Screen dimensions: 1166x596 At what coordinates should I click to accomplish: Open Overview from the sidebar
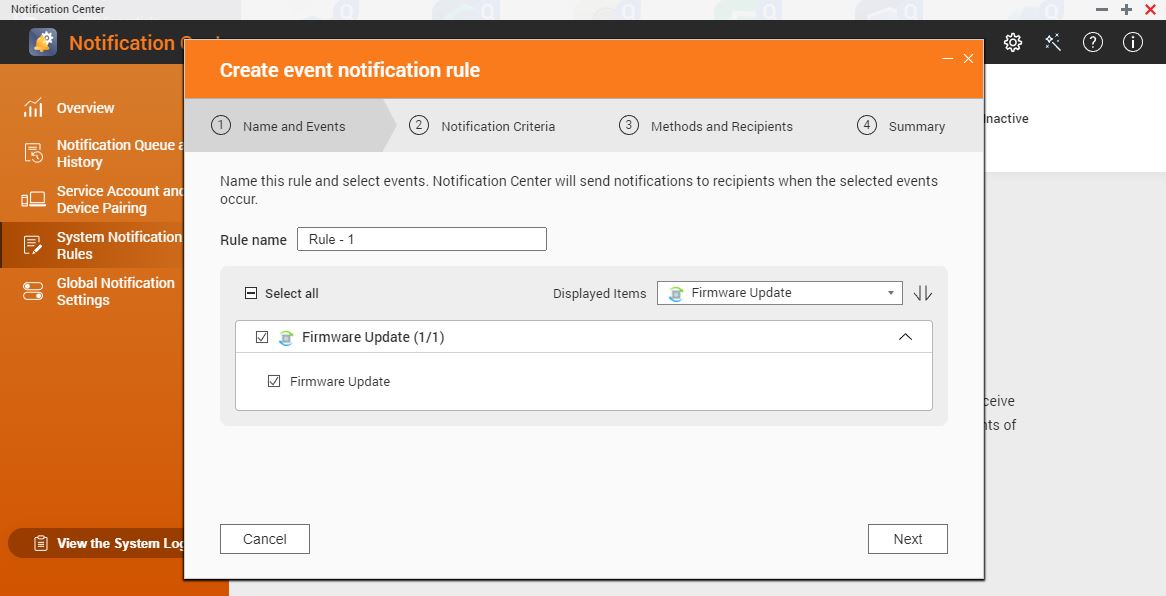pyautogui.click(x=85, y=108)
